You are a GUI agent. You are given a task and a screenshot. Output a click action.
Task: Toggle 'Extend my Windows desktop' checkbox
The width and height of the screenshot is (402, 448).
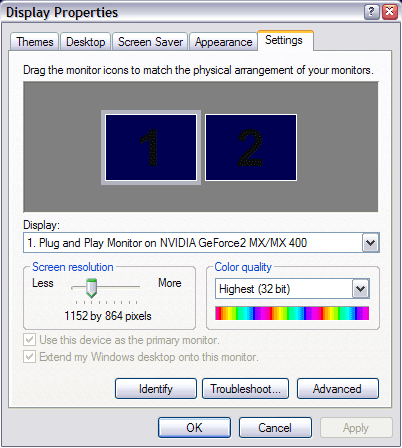29,357
